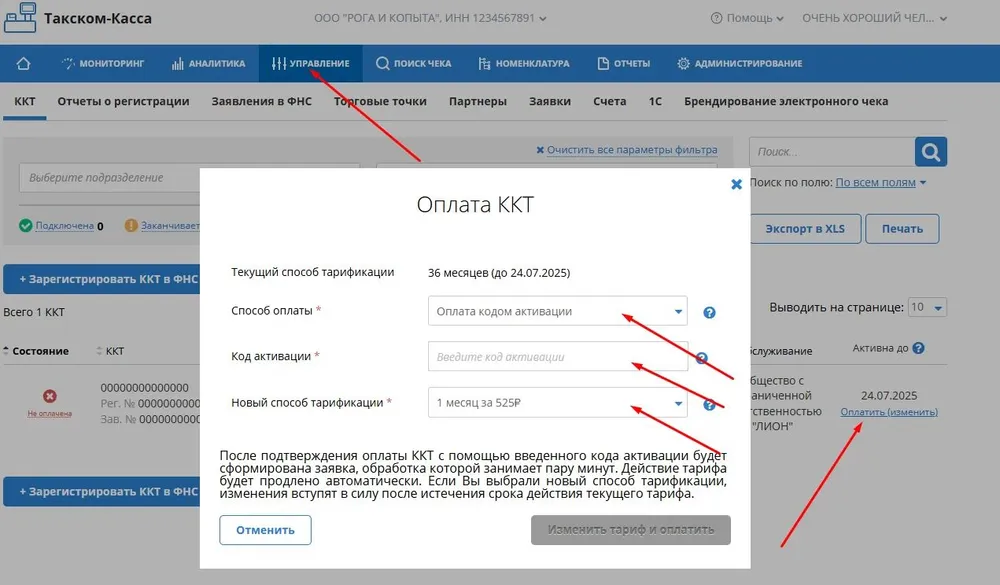Screen dimensions: 1000x585
Task: Focus the Код активации input field
Action: coord(557,357)
